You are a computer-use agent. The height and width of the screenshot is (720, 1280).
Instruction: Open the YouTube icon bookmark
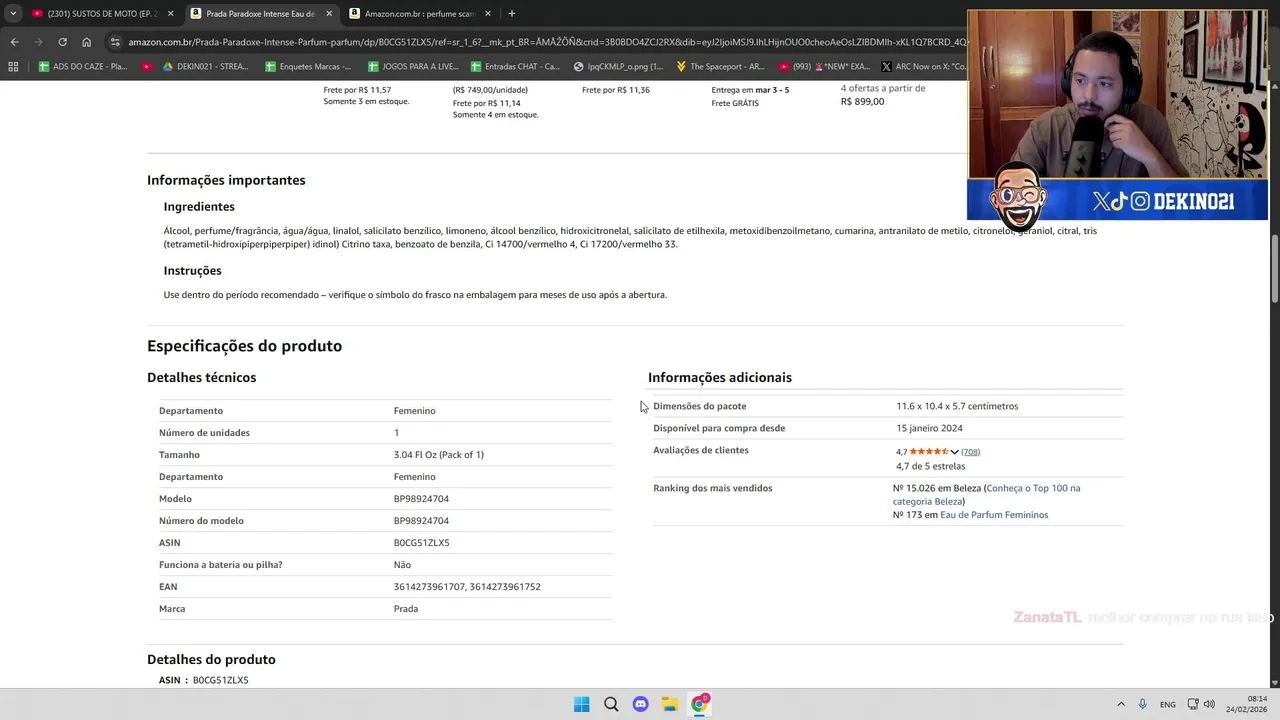pyautogui.click(x=147, y=66)
